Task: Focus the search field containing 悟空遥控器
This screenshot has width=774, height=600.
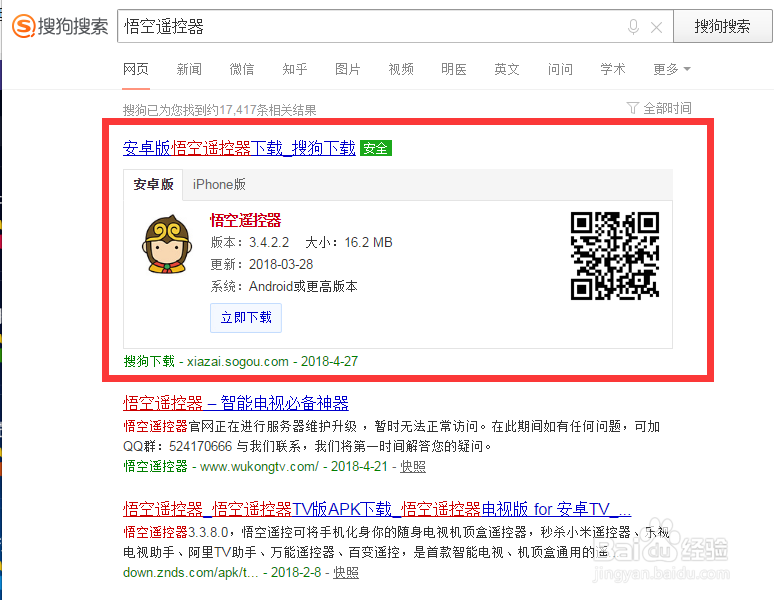Action: (395, 26)
